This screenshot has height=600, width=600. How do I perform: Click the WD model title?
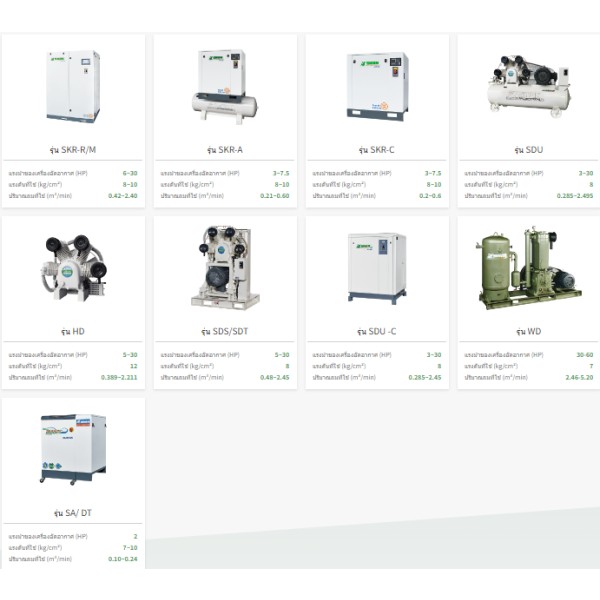point(528,331)
